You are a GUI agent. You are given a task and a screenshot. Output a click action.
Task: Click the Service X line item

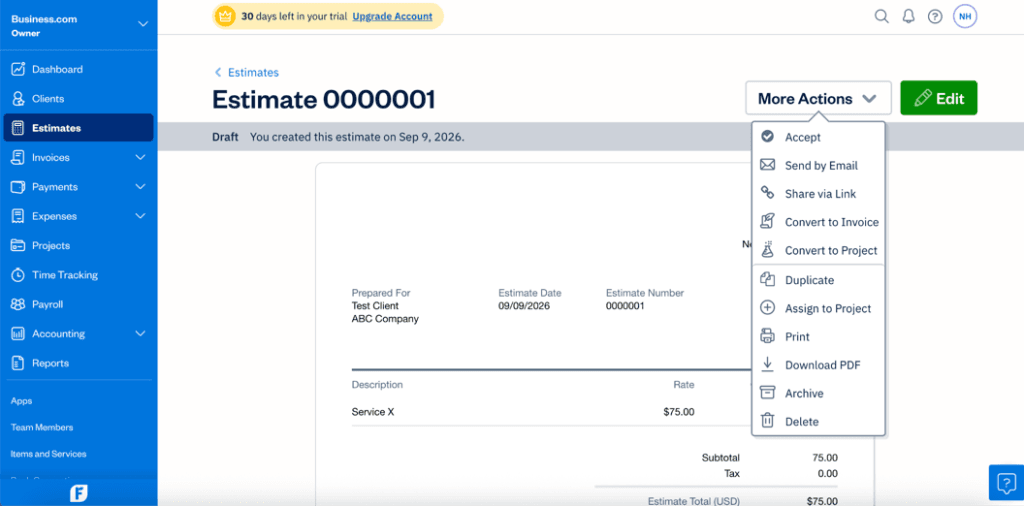click(x=373, y=412)
